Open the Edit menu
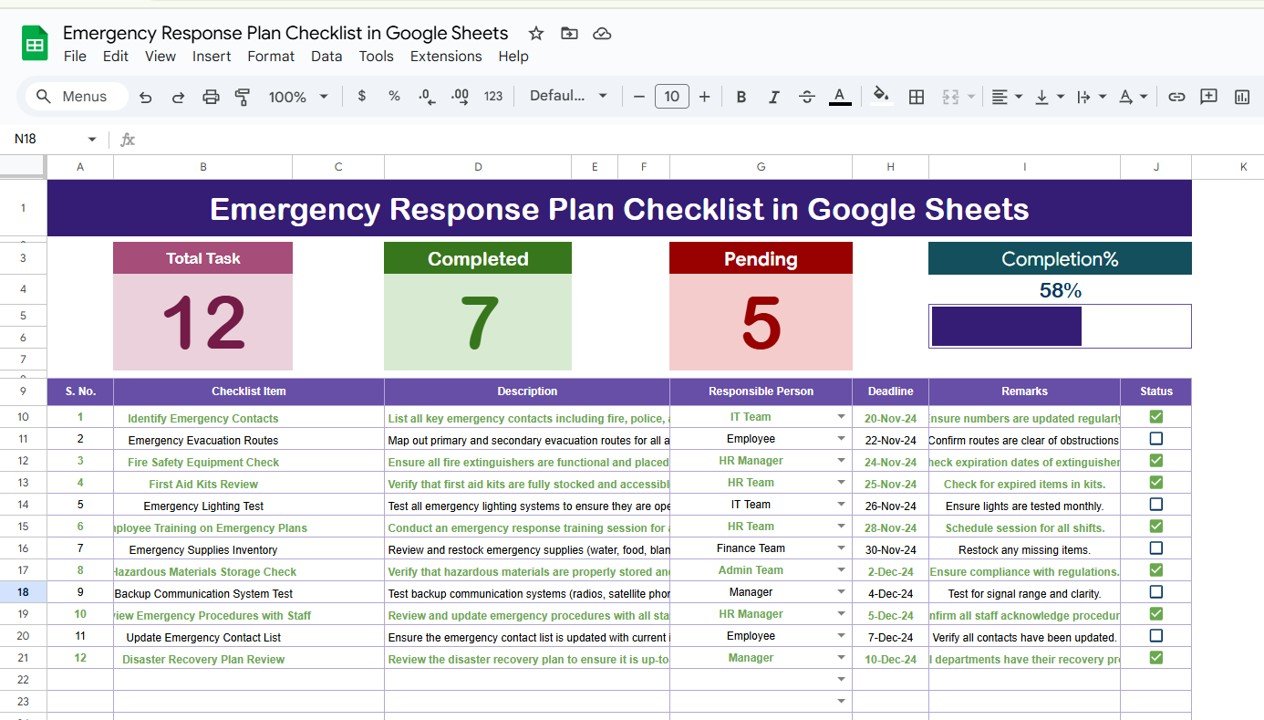 coord(116,56)
